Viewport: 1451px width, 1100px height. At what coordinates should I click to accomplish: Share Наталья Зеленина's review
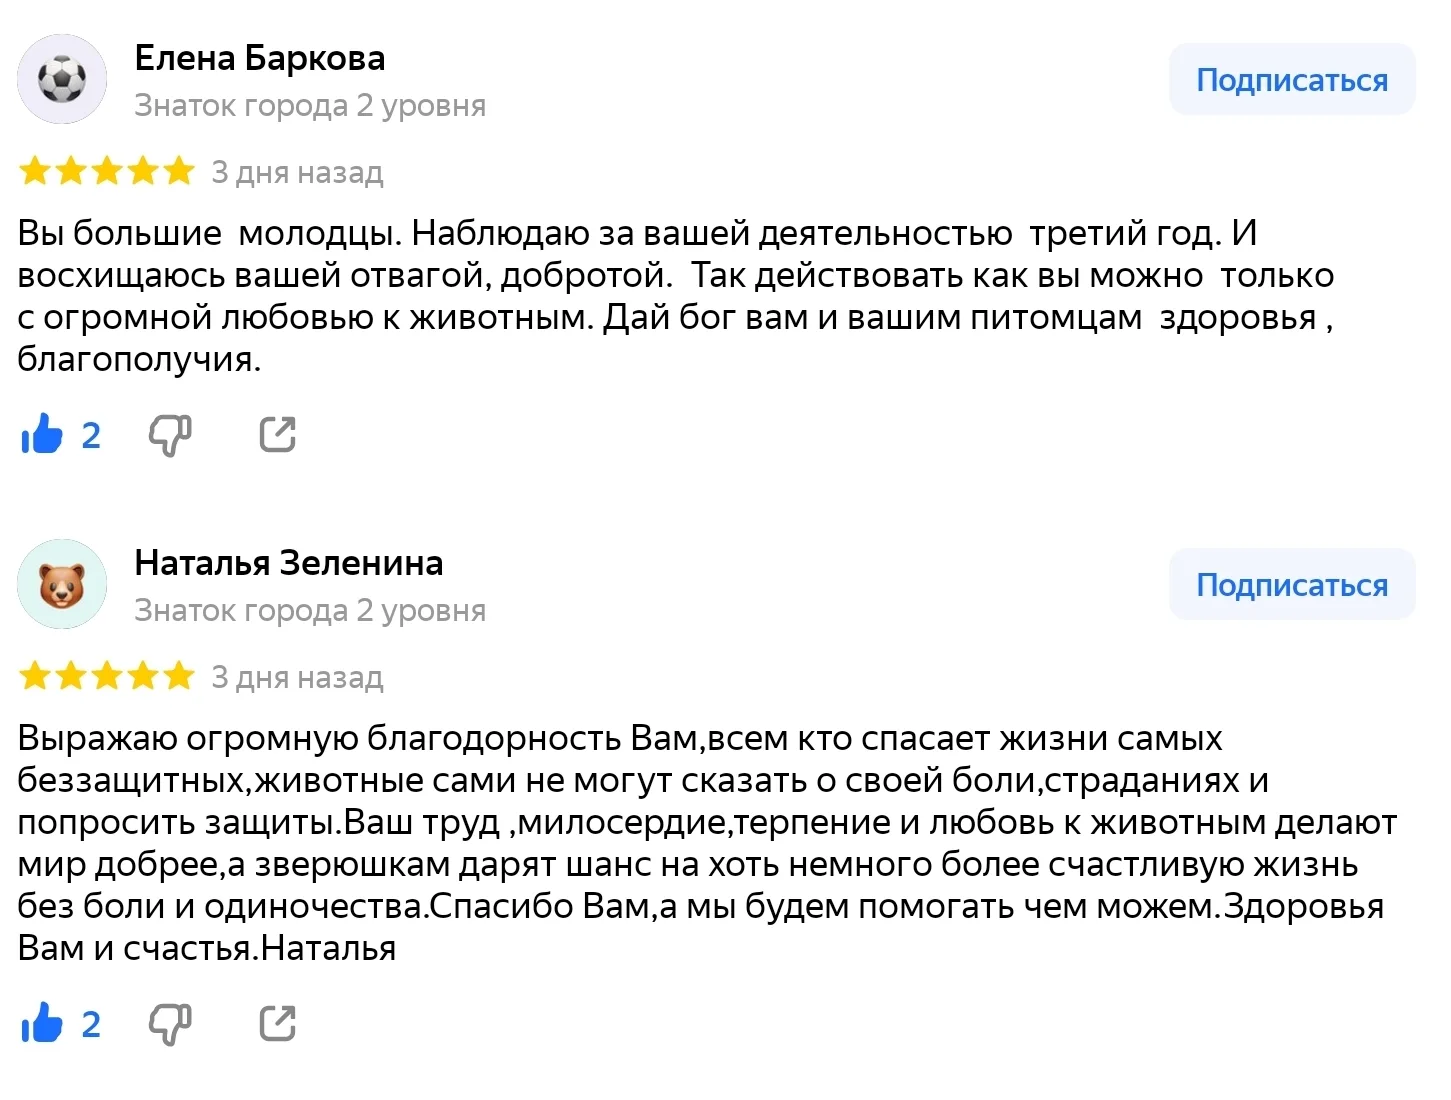277,1023
